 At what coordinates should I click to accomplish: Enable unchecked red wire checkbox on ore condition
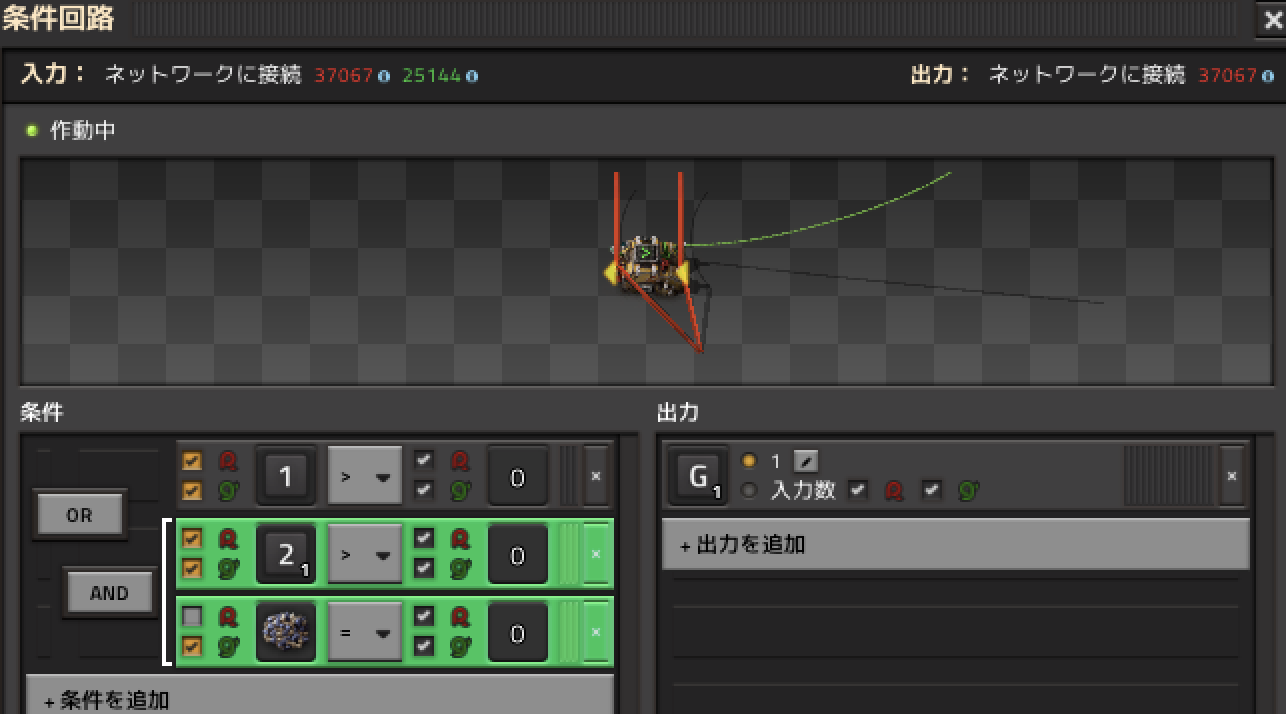click(x=192, y=617)
